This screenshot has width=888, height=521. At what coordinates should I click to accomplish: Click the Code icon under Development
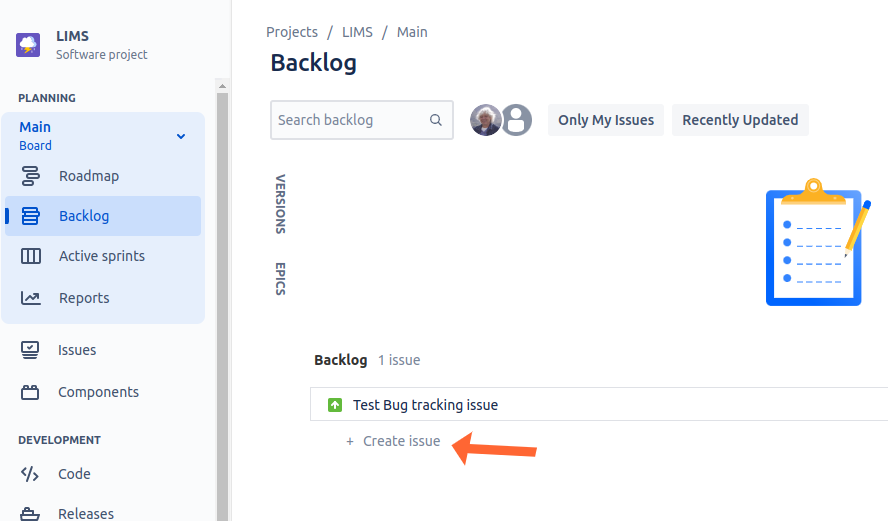point(31,474)
